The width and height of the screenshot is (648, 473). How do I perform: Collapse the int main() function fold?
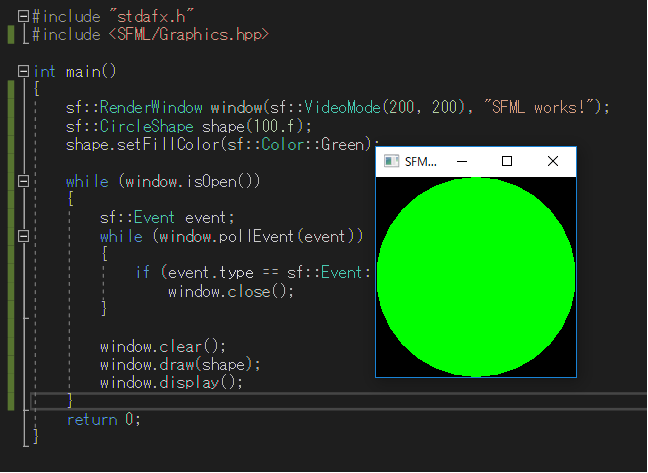(x=23, y=71)
